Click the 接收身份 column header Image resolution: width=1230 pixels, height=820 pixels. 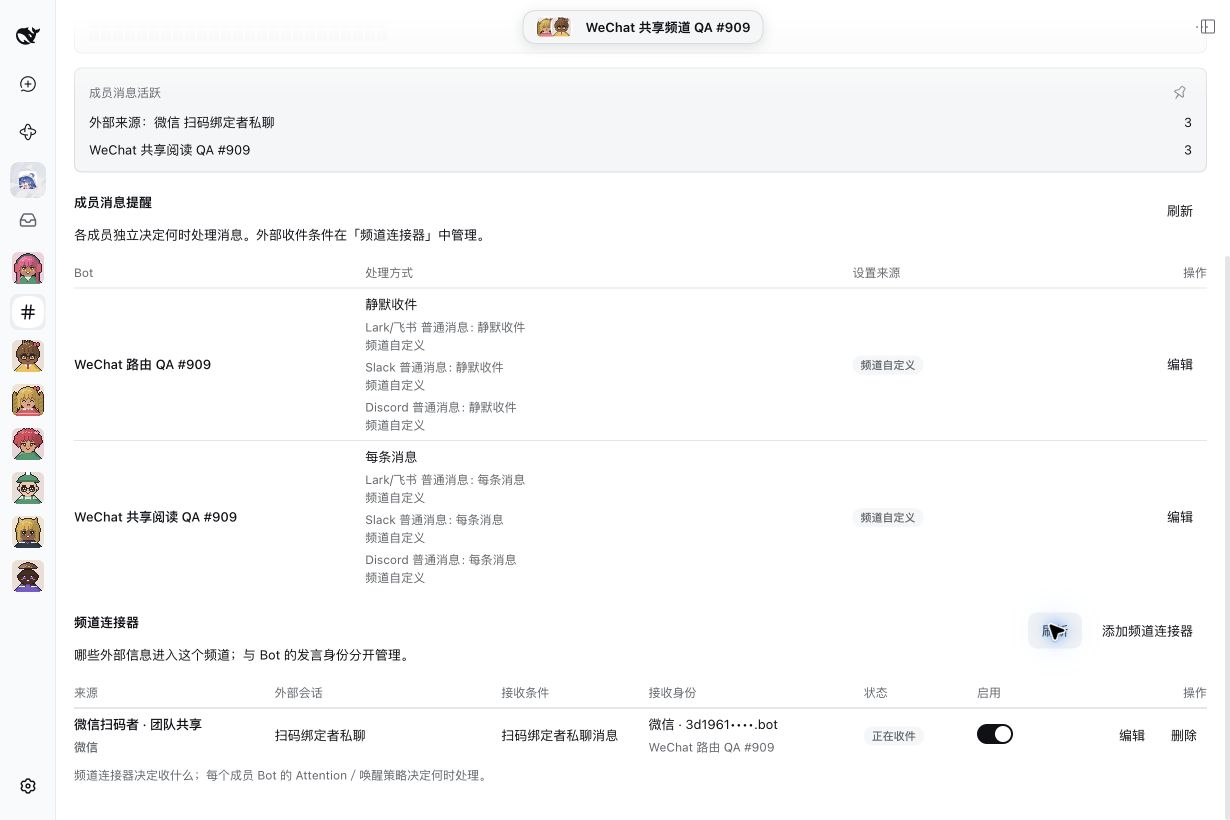(x=672, y=692)
